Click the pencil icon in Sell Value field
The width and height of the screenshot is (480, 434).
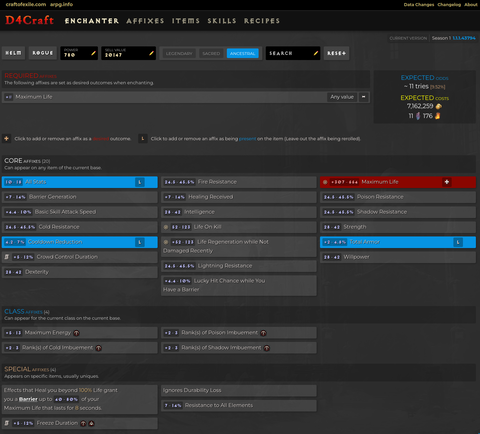pyautogui.click(x=151, y=53)
